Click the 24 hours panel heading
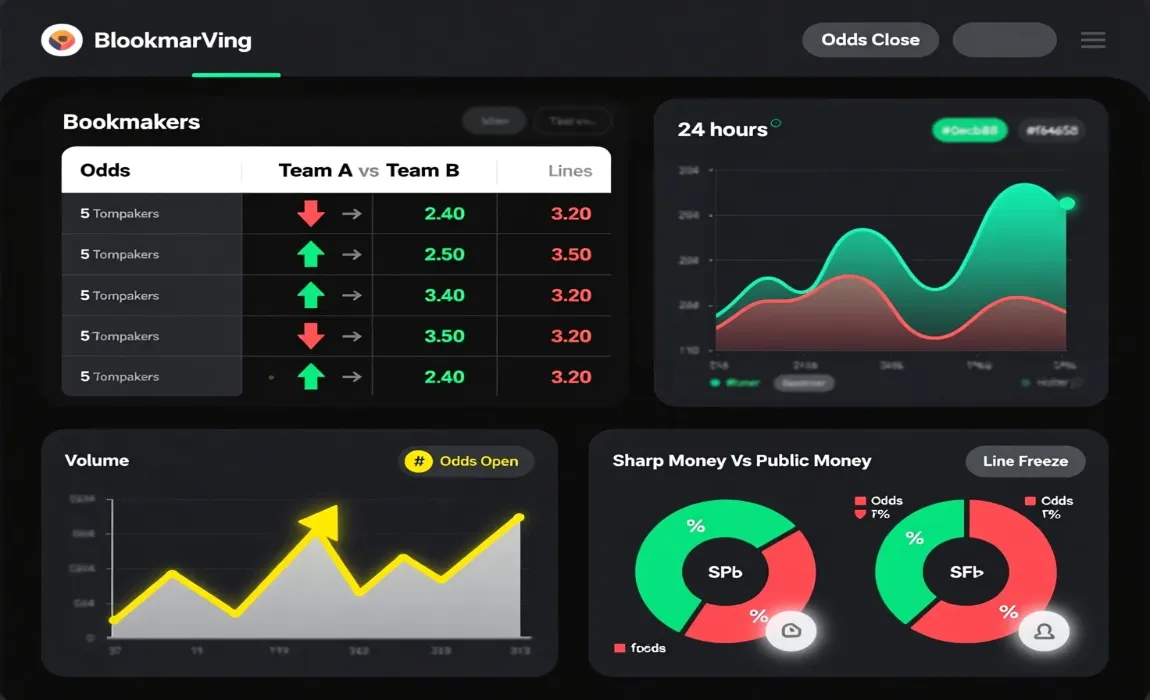The height and width of the screenshot is (700, 1150). pyautogui.click(x=722, y=130)
